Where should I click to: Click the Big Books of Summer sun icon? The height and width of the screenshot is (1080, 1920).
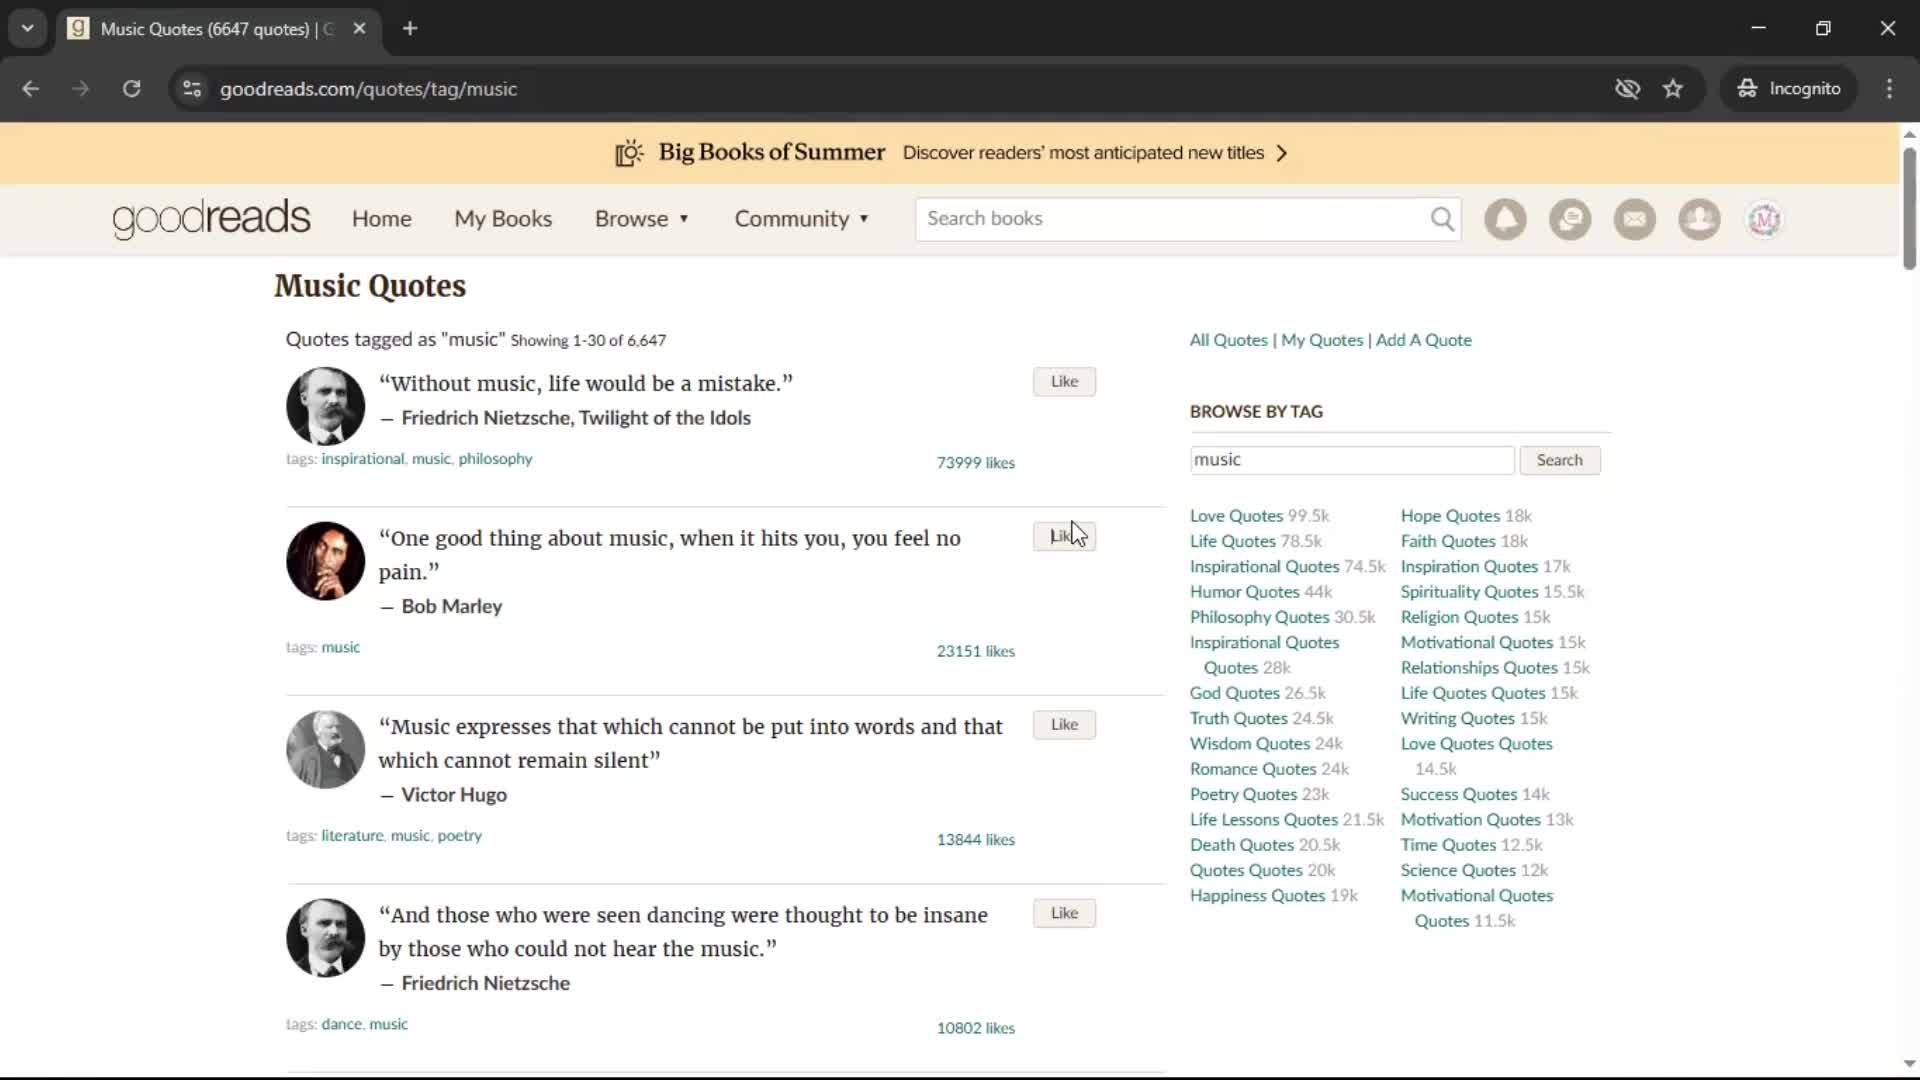click(x=629, y=153)
